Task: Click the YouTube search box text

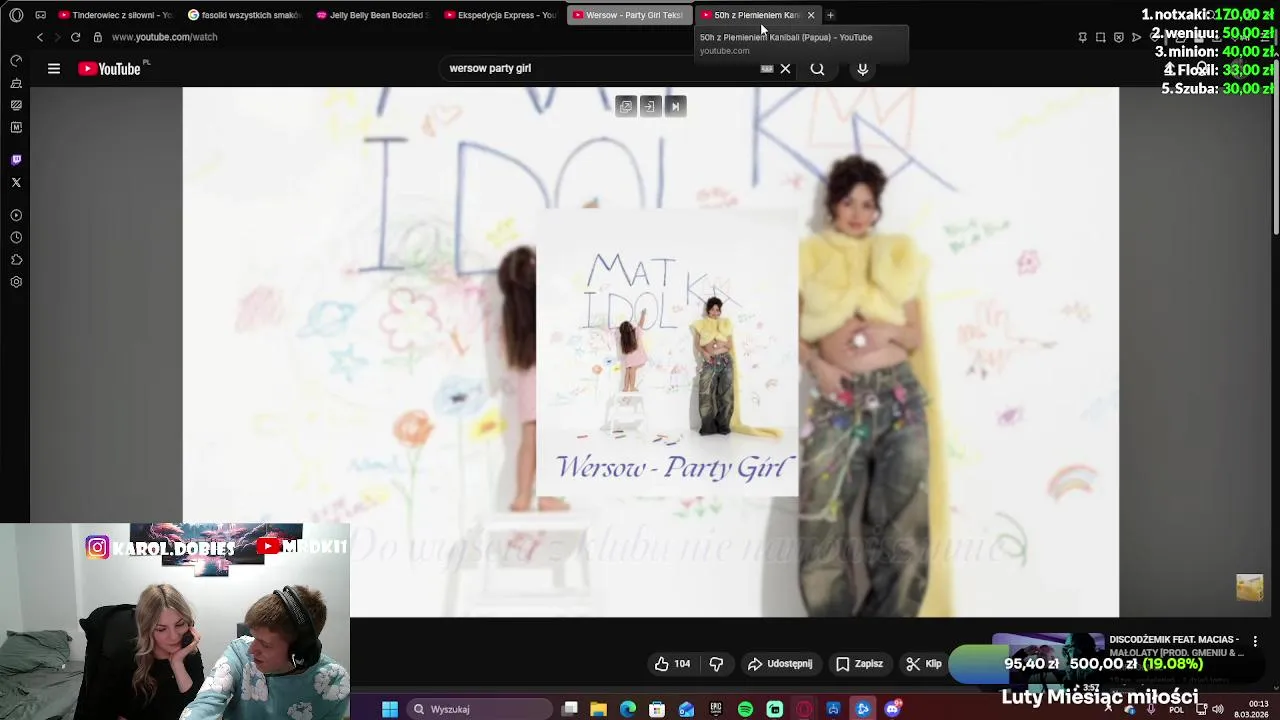Action: click(x=490, y=68)
